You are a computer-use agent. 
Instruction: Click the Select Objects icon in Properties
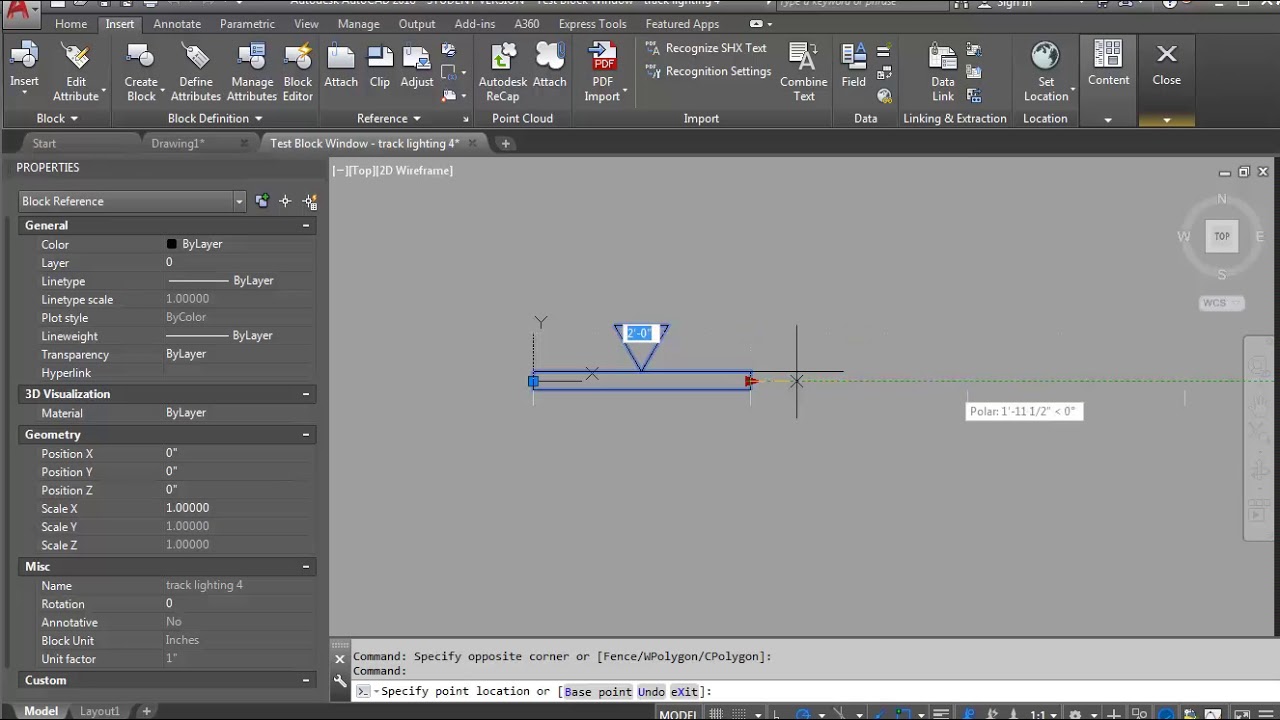click(x=285, y=201)
